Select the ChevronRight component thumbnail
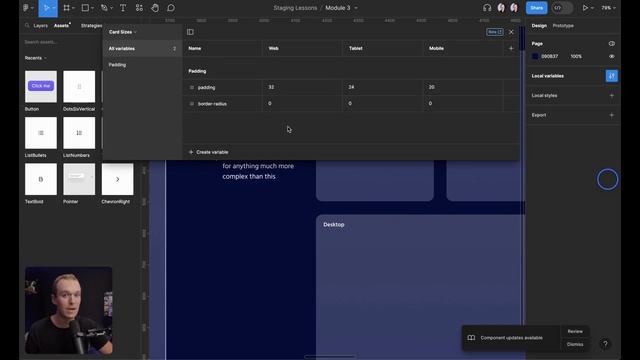 point(118,179)
